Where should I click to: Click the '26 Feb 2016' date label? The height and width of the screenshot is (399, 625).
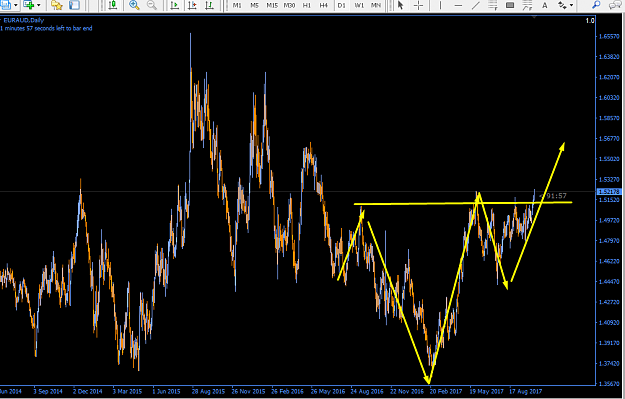click(287, 391)
